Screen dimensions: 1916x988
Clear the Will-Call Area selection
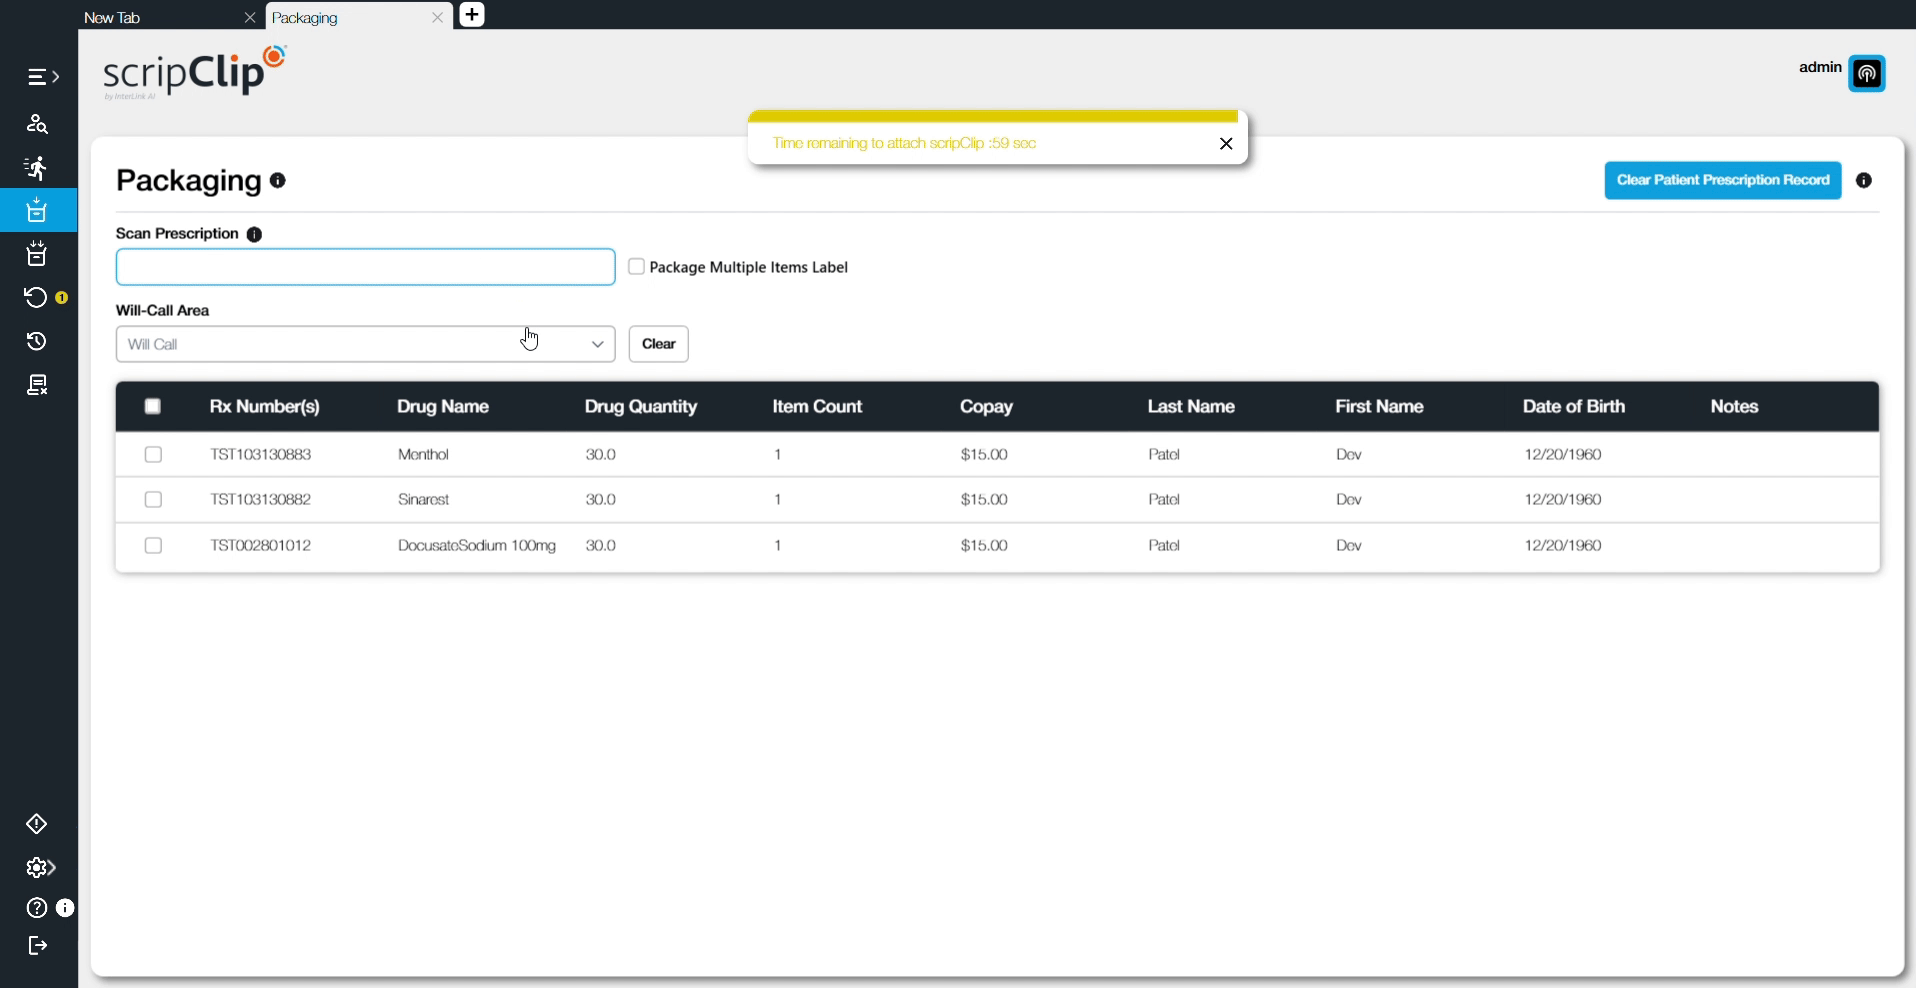tap(657, 344)
